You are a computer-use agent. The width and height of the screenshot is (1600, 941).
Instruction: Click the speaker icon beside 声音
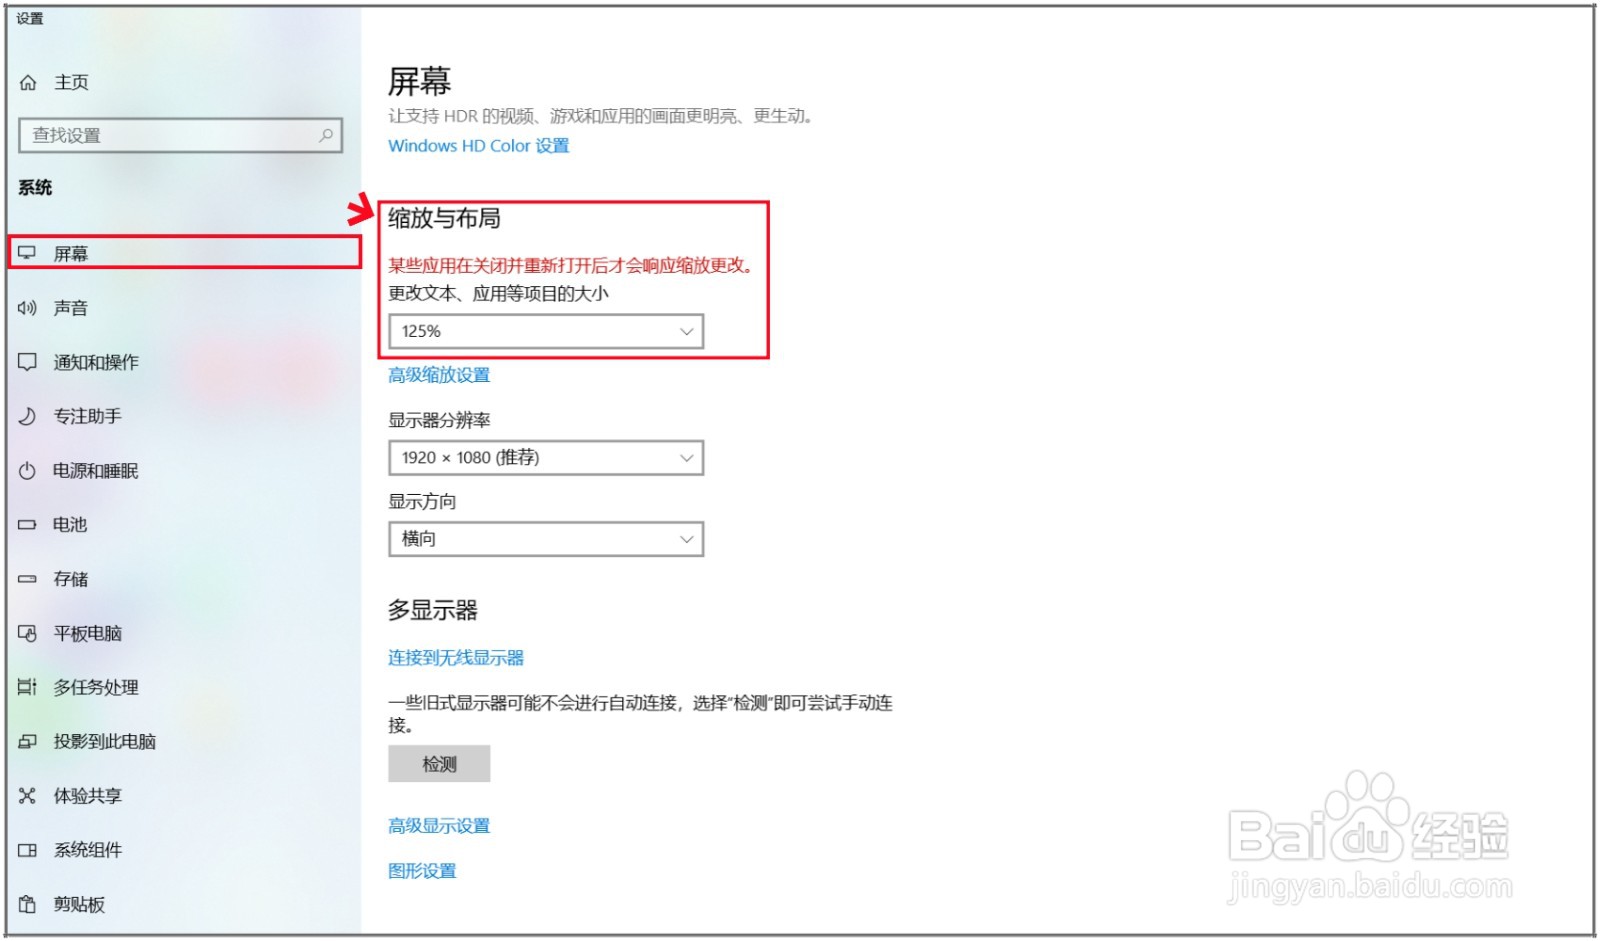tap(28, 308)
